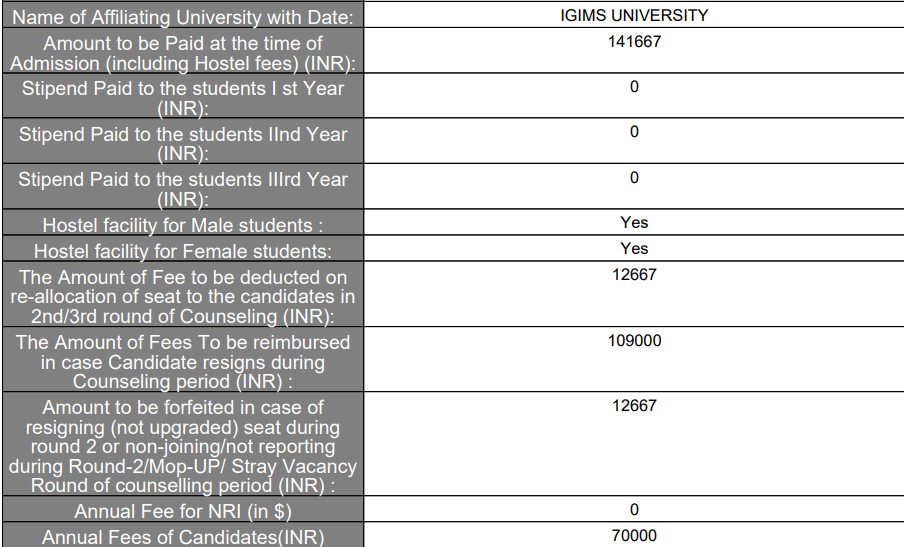Select the 0 value for IInd Year stipend

click(x=634, y=132)
